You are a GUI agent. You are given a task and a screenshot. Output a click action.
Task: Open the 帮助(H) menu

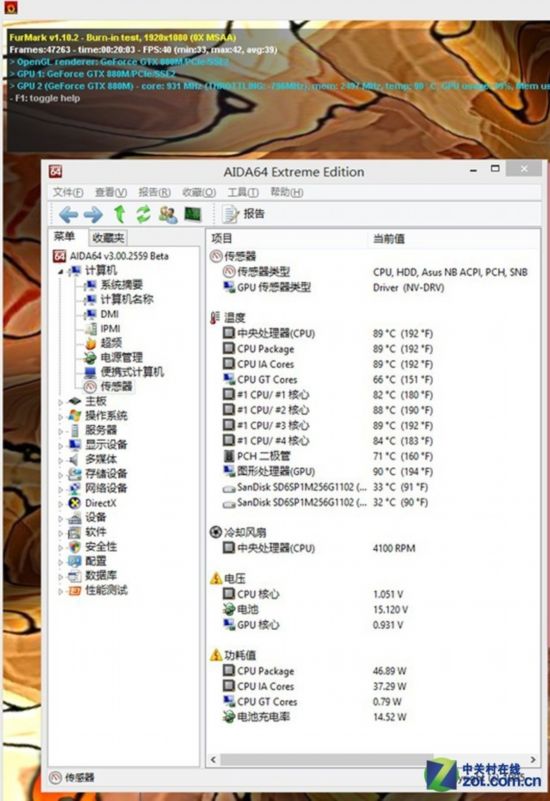(286, 193)
